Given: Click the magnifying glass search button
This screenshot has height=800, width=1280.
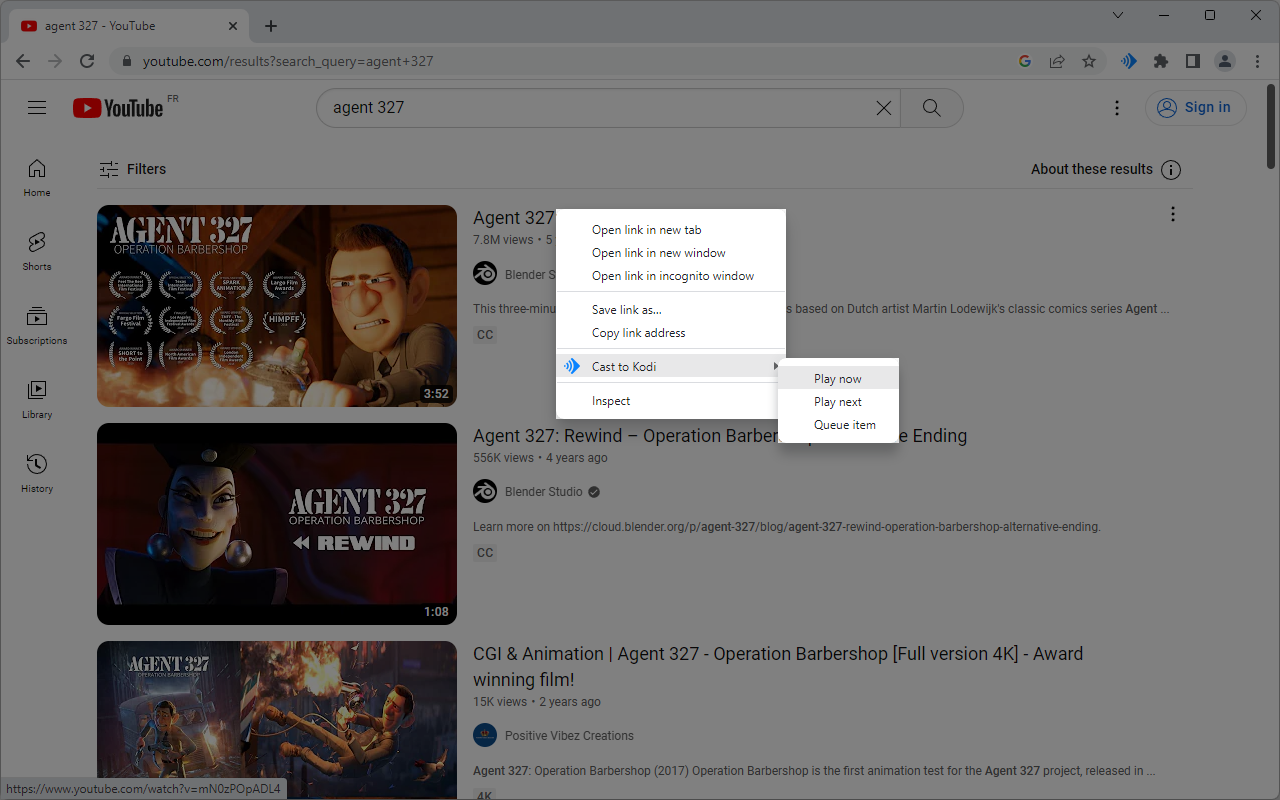Looking at the screenshot, I should click(932, 108).
